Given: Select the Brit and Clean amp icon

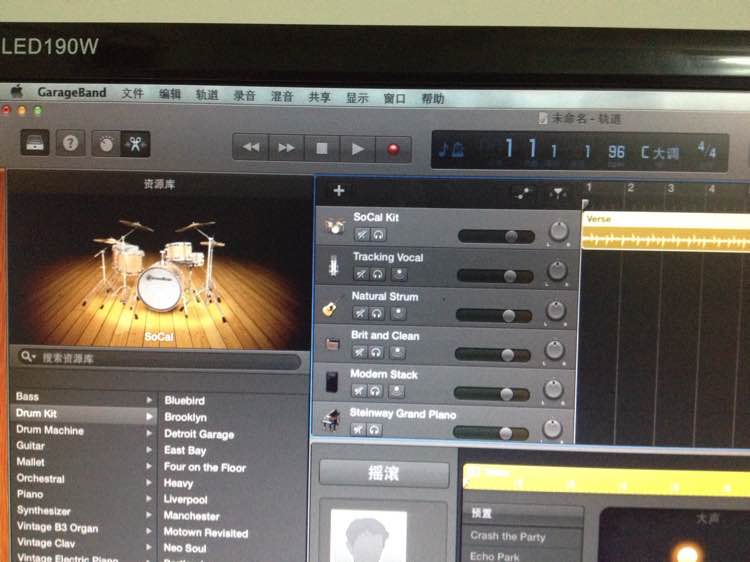Looking at the screenshot, I should pos(332,343).
